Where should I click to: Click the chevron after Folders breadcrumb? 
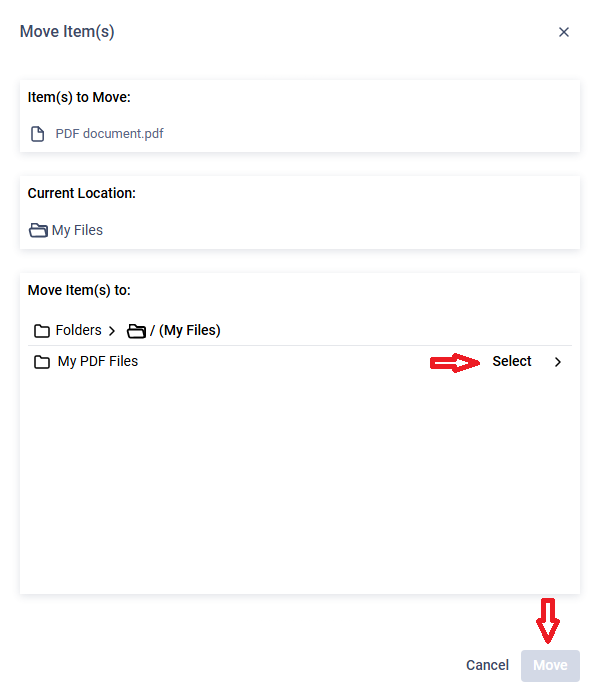[112, 331]
